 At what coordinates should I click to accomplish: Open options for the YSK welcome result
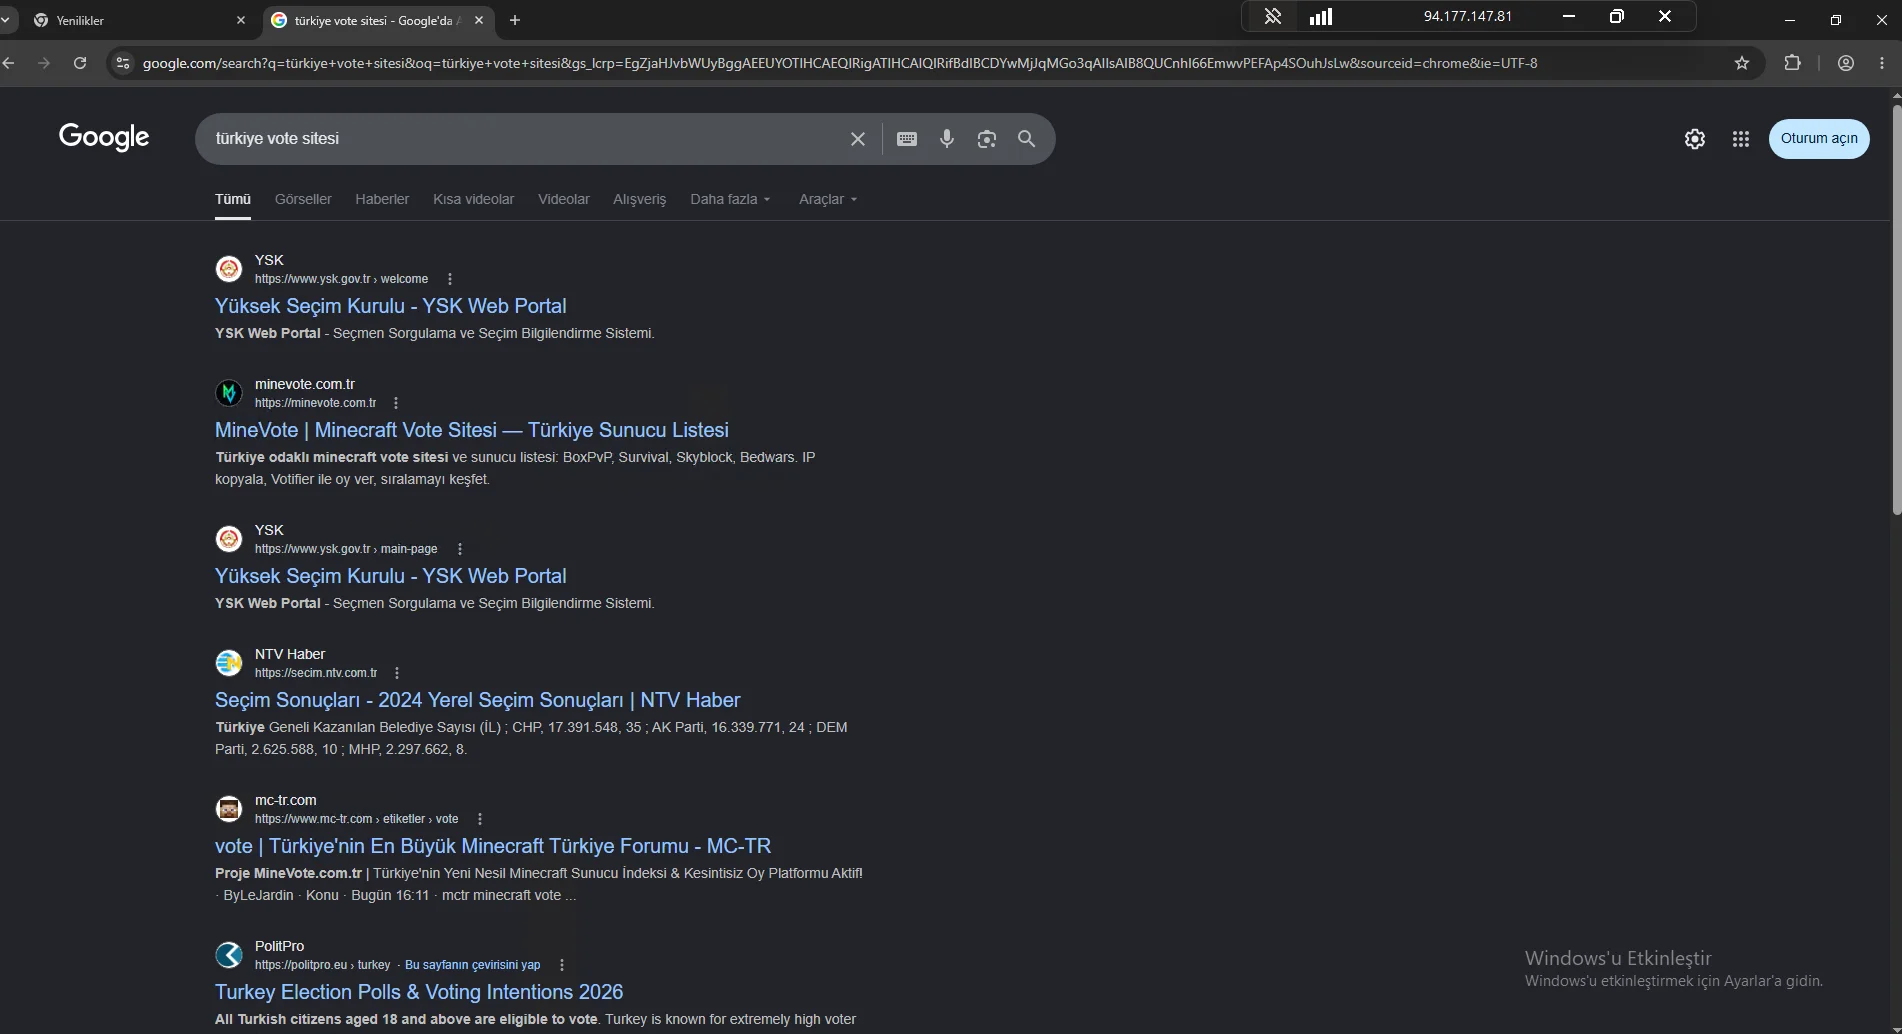point(450,279)
